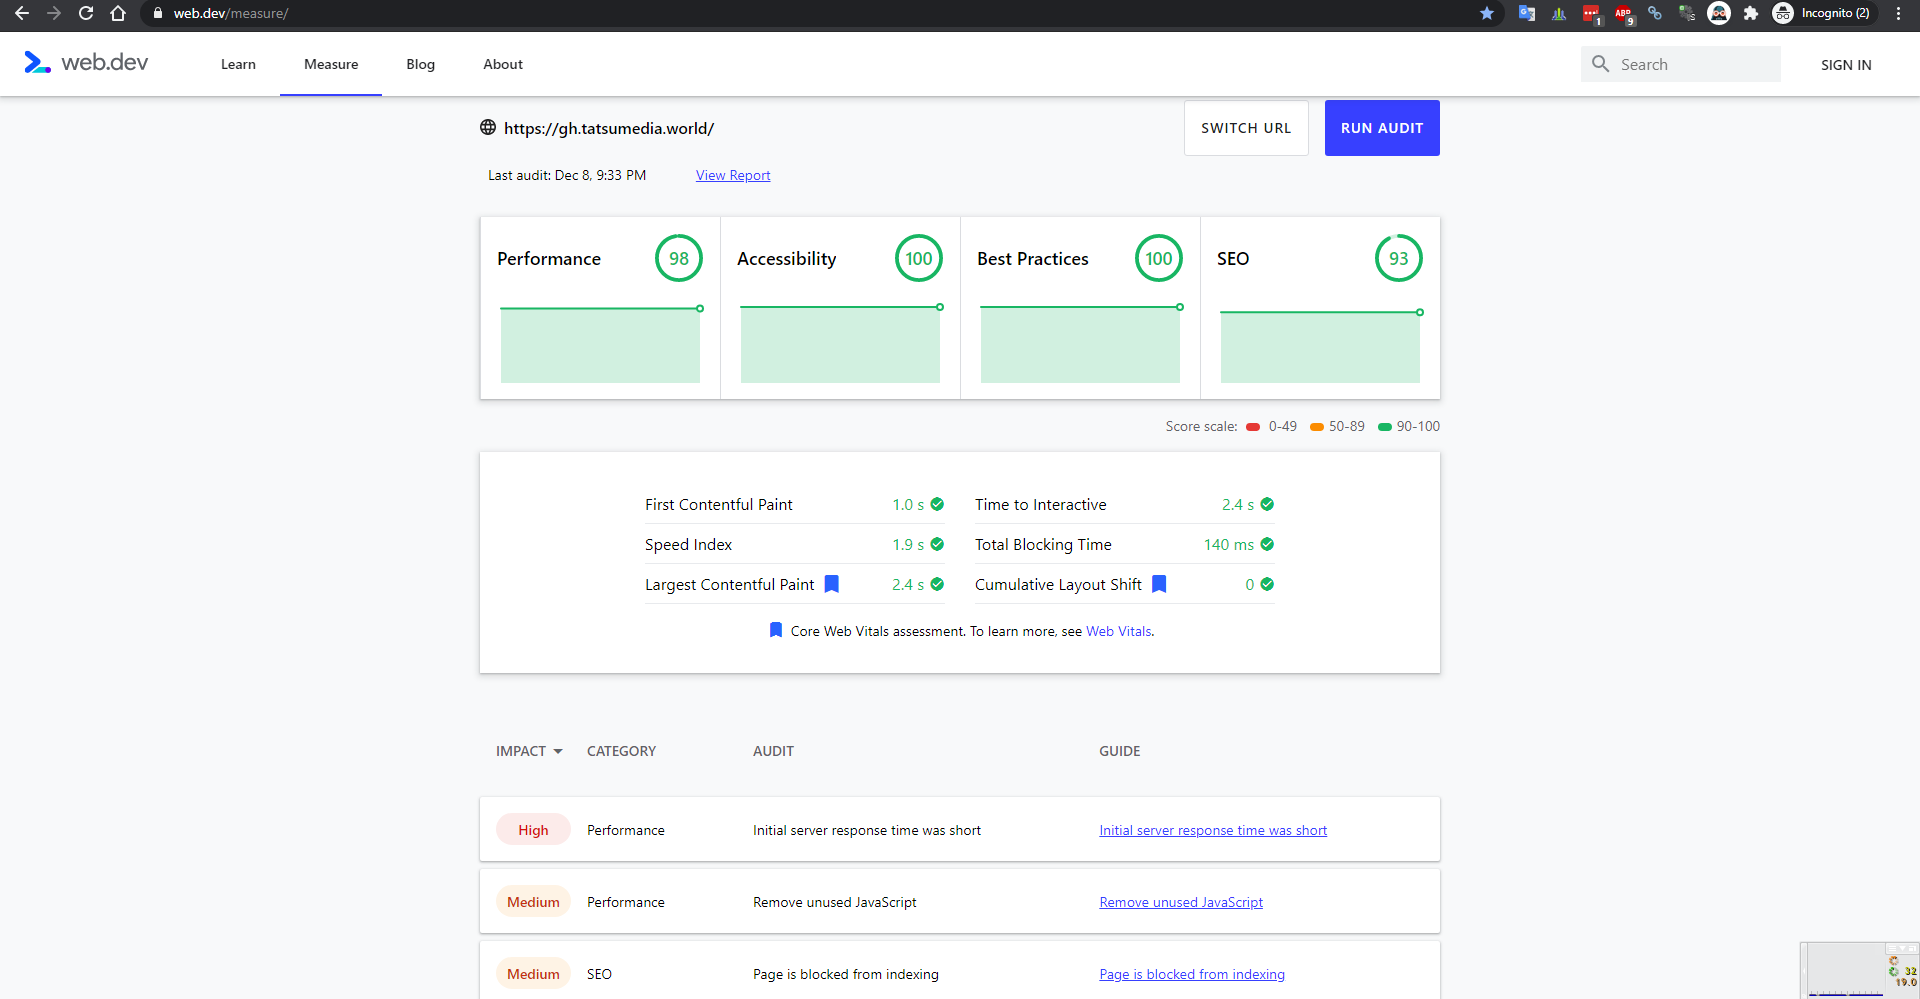Click the SWITCH URL button

(x=1246, y=128)
